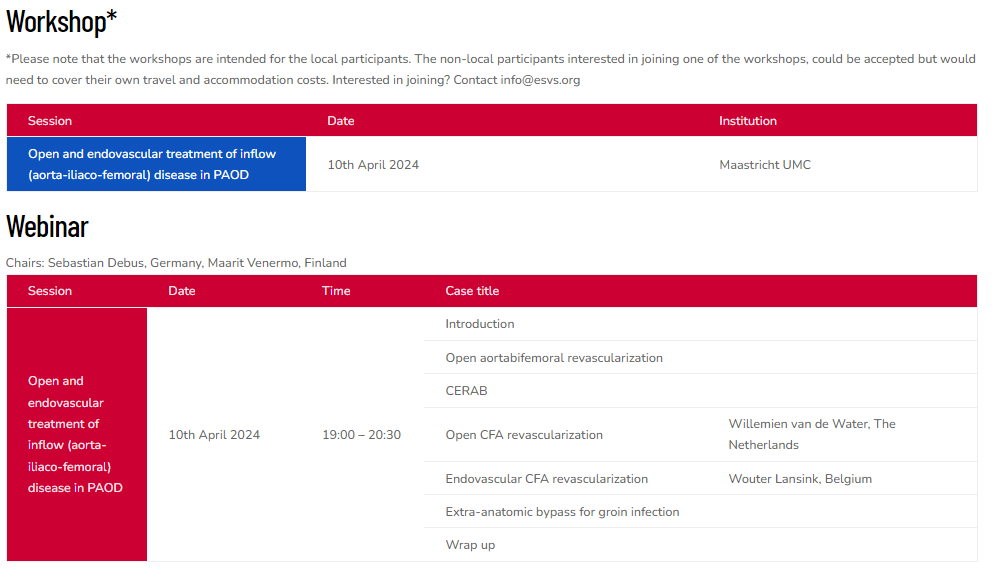Click the Workshop heading
This screenshot has height=582, width=994.
(62, 21)
